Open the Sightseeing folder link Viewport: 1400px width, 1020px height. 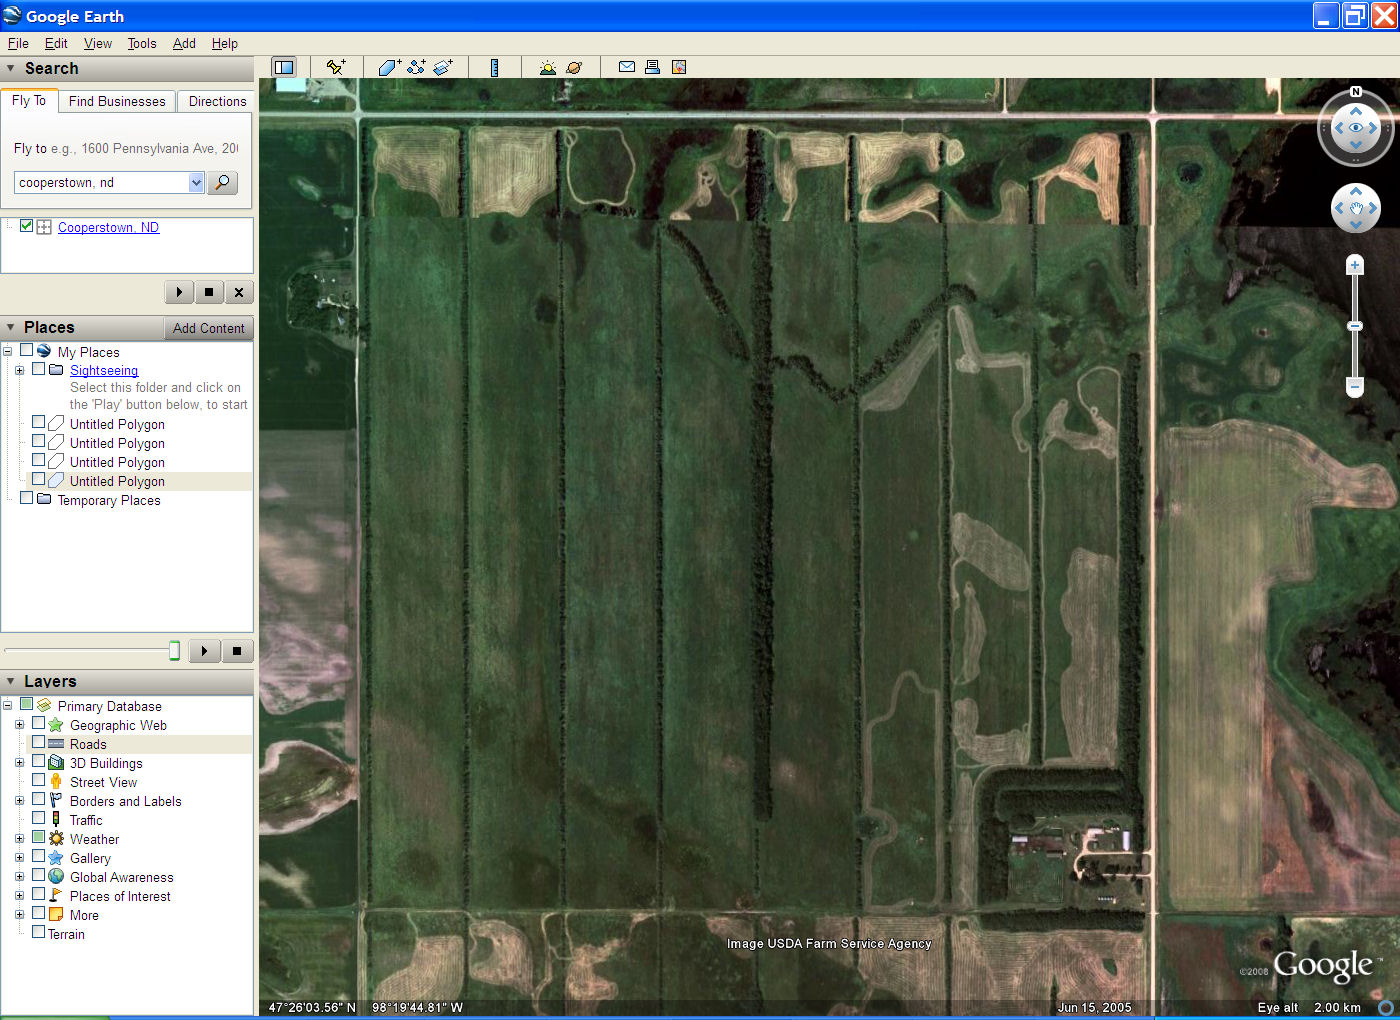[104, 370]
